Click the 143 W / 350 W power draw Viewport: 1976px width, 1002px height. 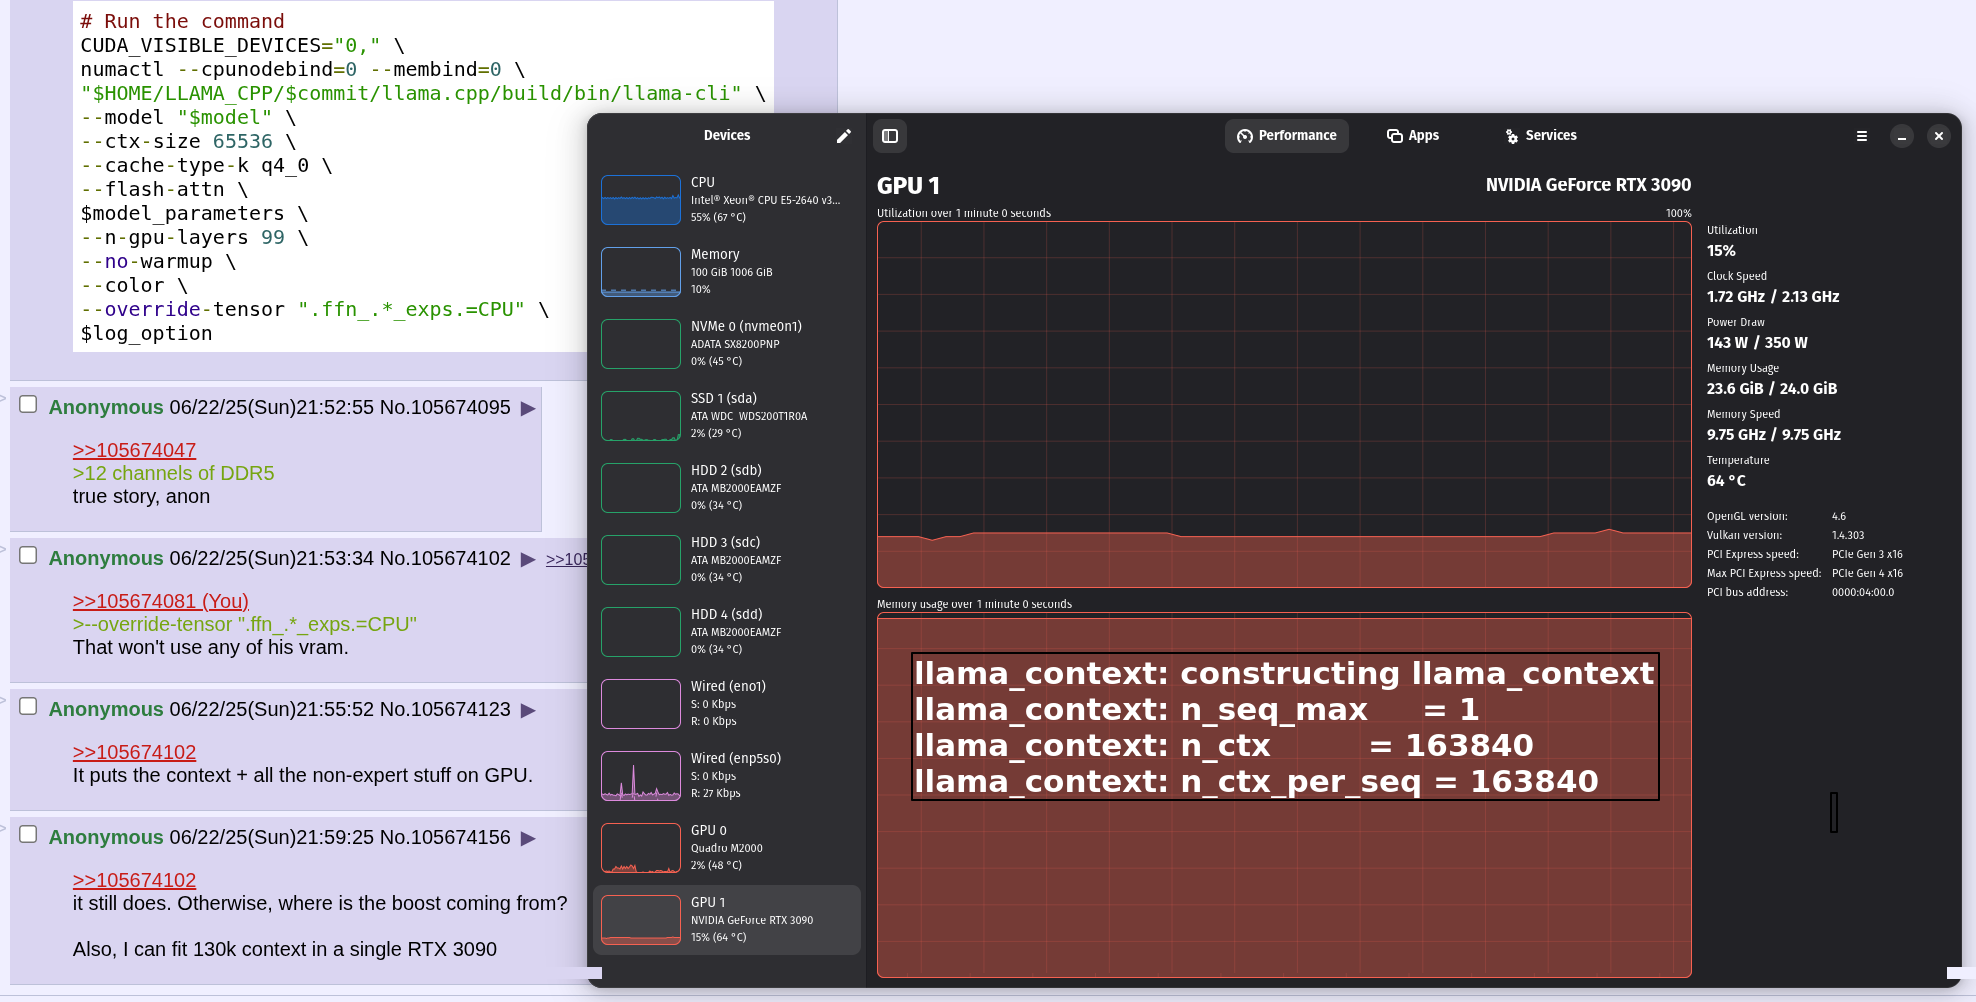[x=1757, y=343]
